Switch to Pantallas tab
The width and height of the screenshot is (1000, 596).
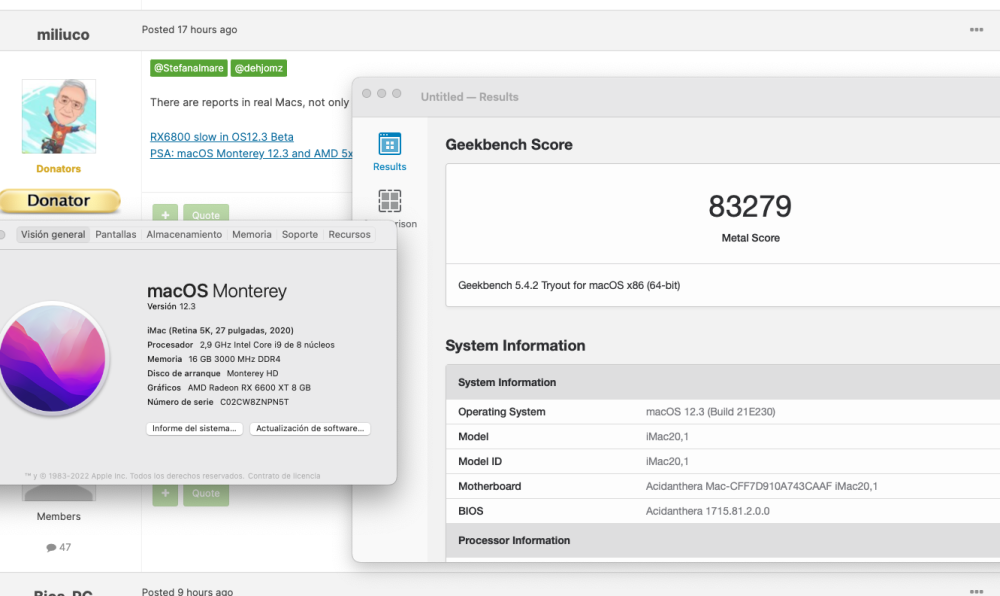115,235
